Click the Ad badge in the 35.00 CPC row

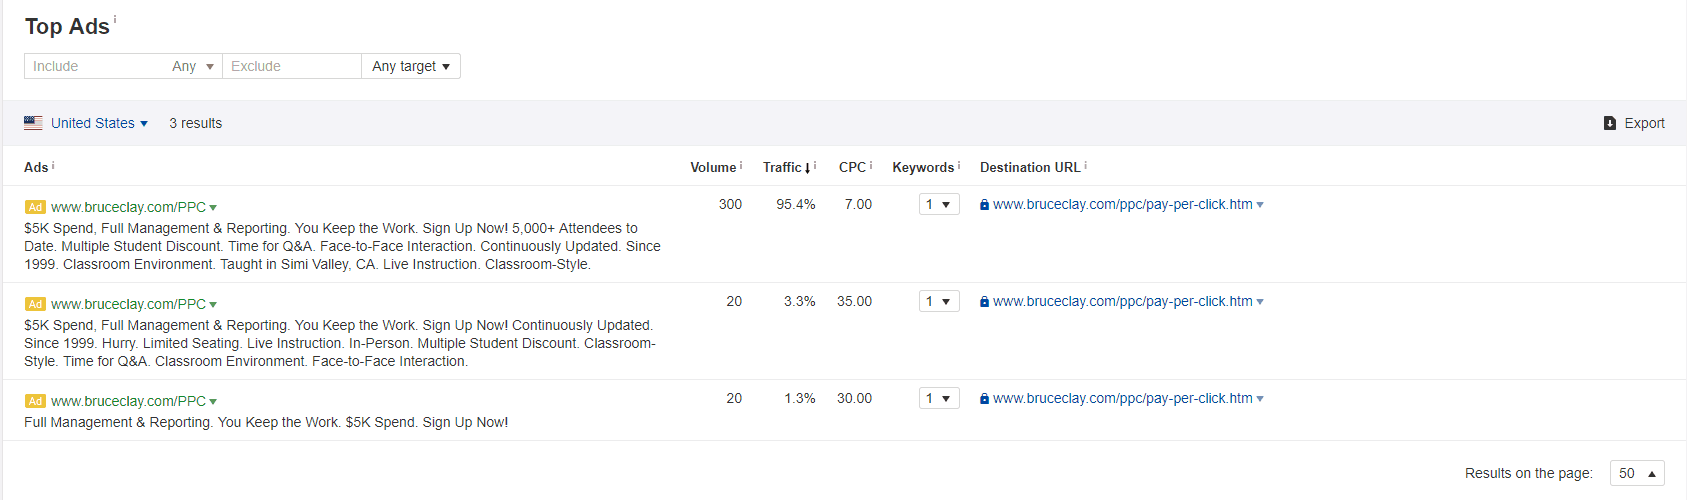[35, 304]
